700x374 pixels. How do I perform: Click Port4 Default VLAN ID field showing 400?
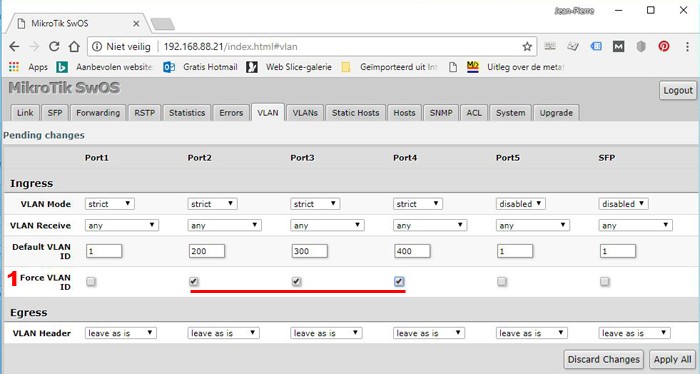tap(412, 251)
